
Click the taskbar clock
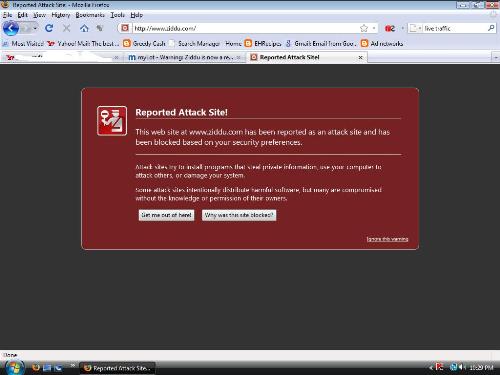pyautogui.click(x=481, y=367)
